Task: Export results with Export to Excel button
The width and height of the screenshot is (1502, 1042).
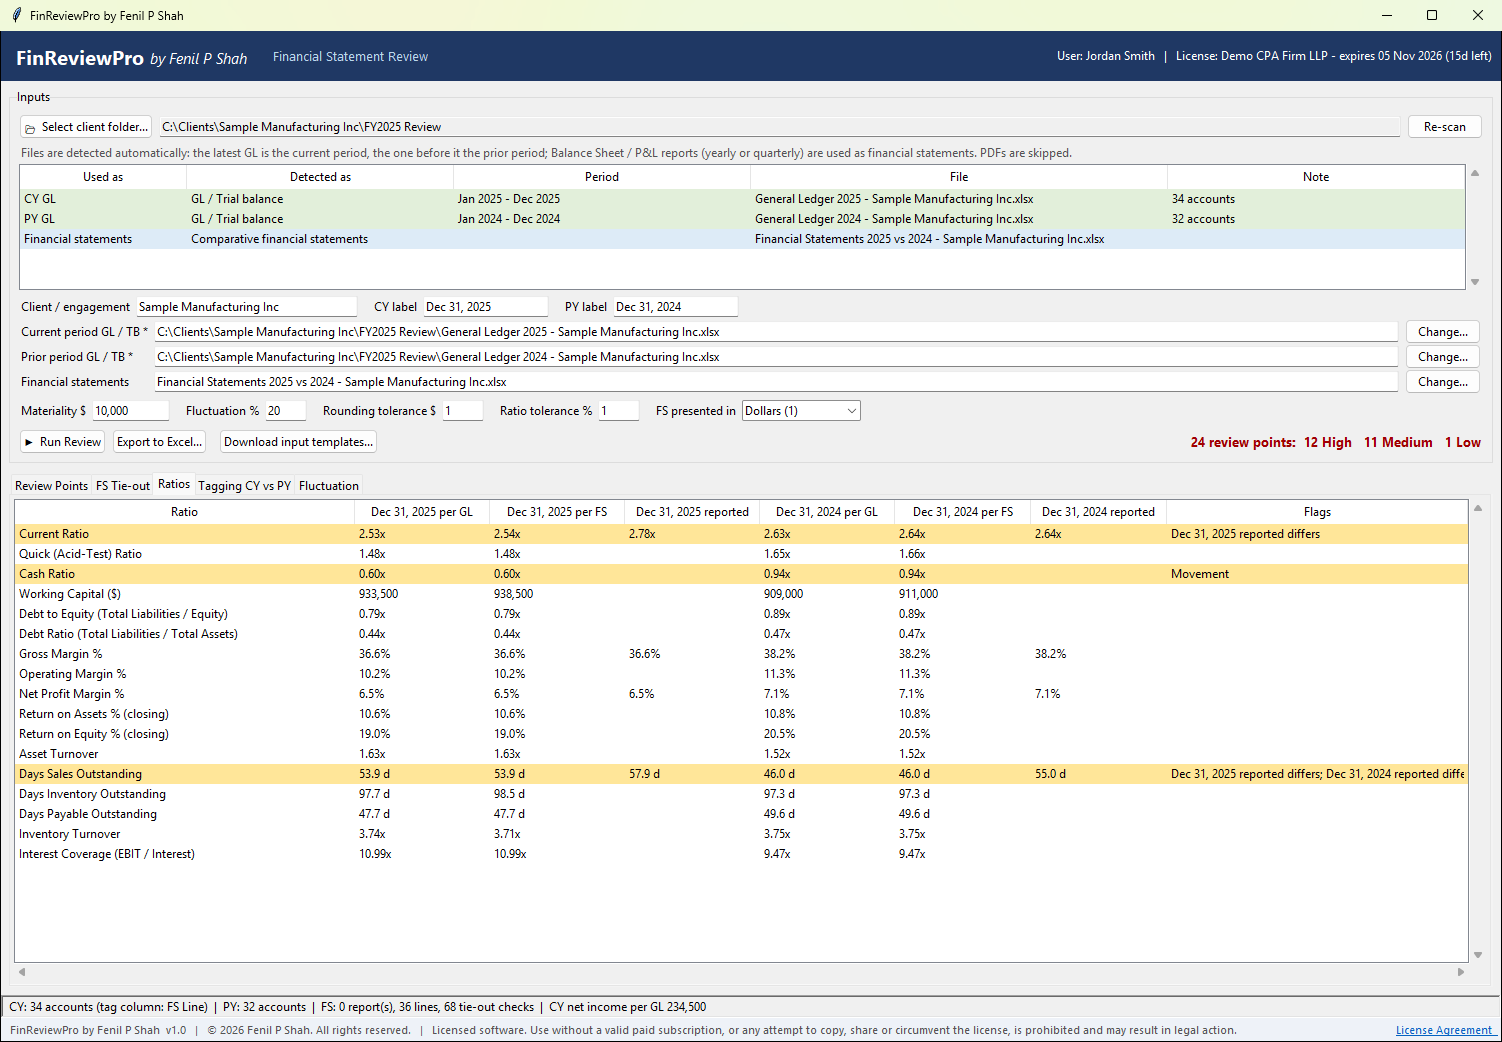Action: tap(160, 442)
